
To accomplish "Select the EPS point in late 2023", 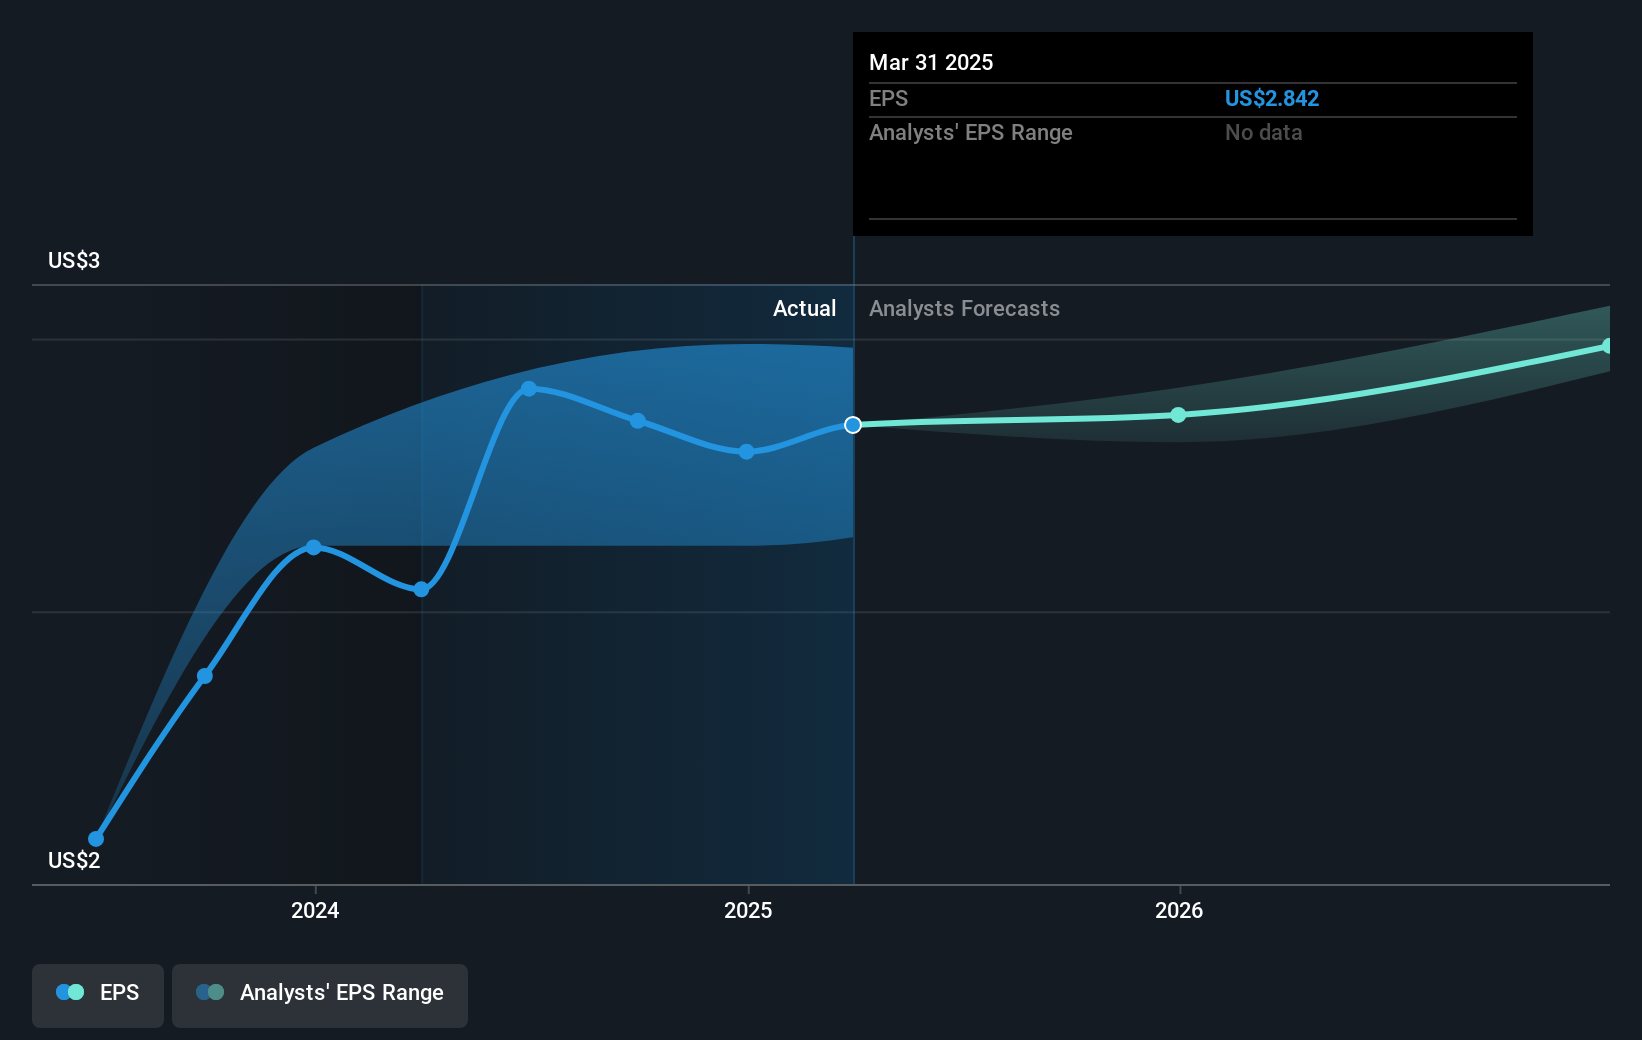I will pyautogui.click(x=205, y=676).
